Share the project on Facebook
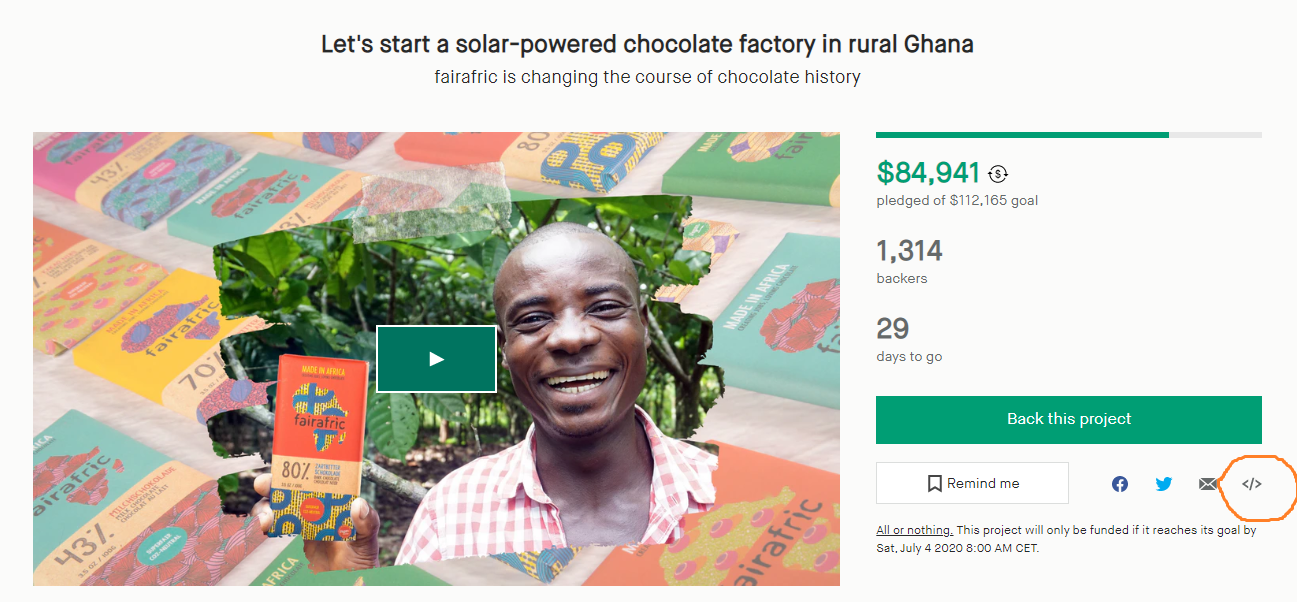 (1120, 484)
